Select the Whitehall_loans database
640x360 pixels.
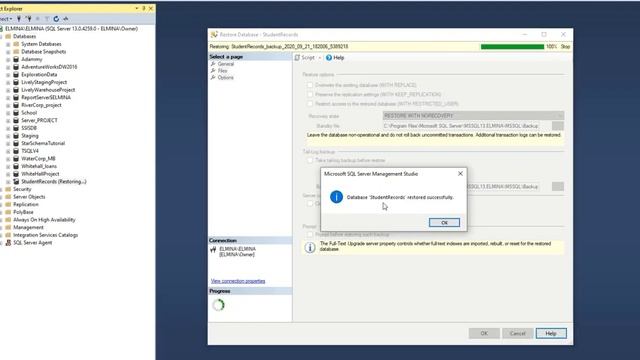pos(39,166)
